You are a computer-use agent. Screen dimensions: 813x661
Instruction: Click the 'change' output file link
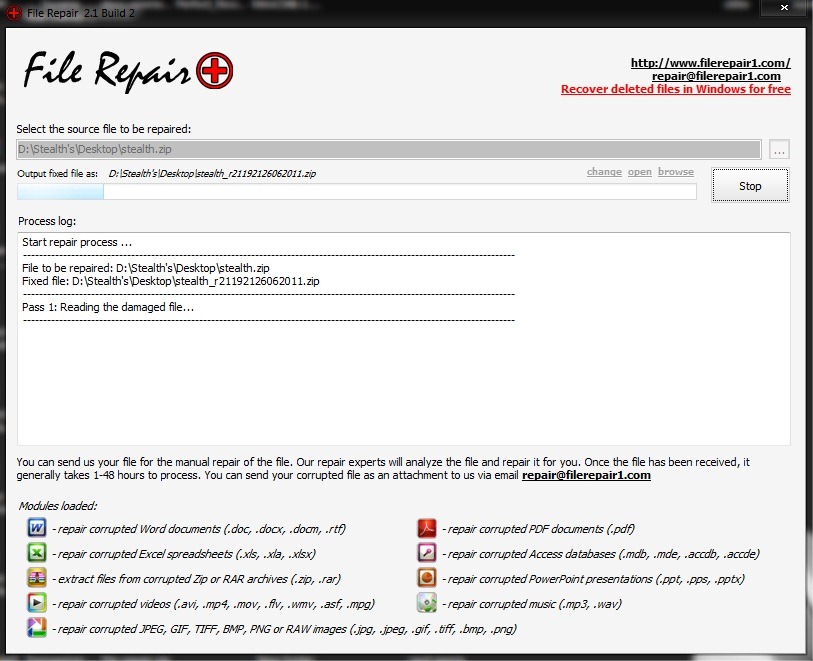click(x=604, y=172)
